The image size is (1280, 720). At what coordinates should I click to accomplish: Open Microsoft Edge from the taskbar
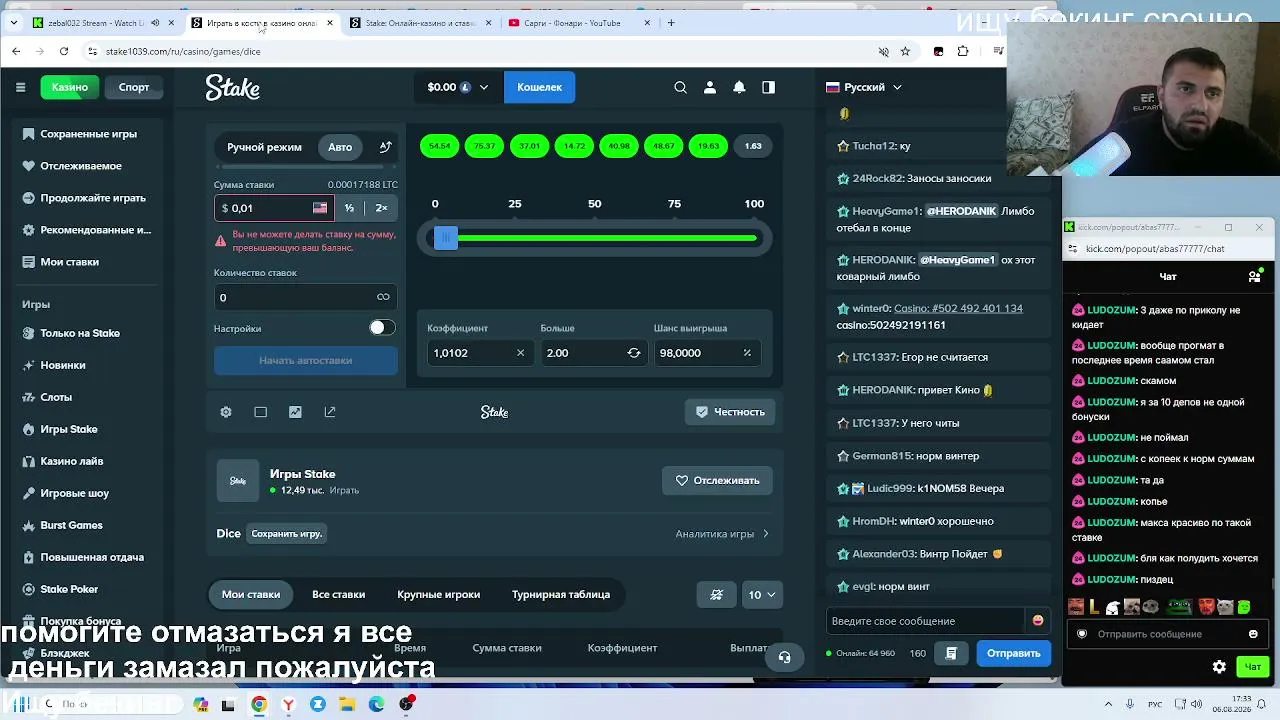(x=376, y=704)
